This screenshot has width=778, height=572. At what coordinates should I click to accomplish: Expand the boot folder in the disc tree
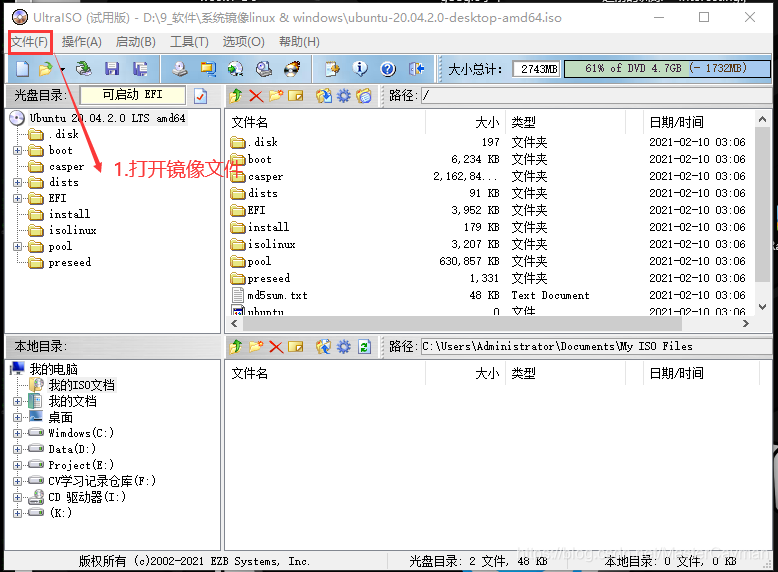coord(18,150)
